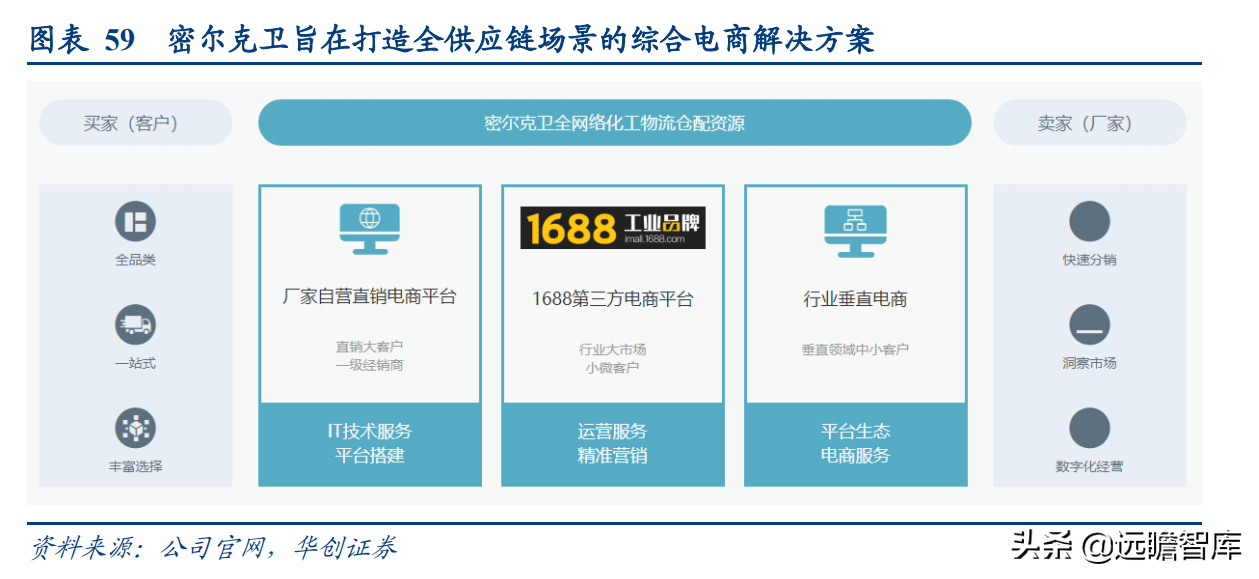Click the 资料来源：公司官网，华创证券 source line
The height and width of the screenshot is (579, 1259).
pyautogui.click(x=213, y=548)
